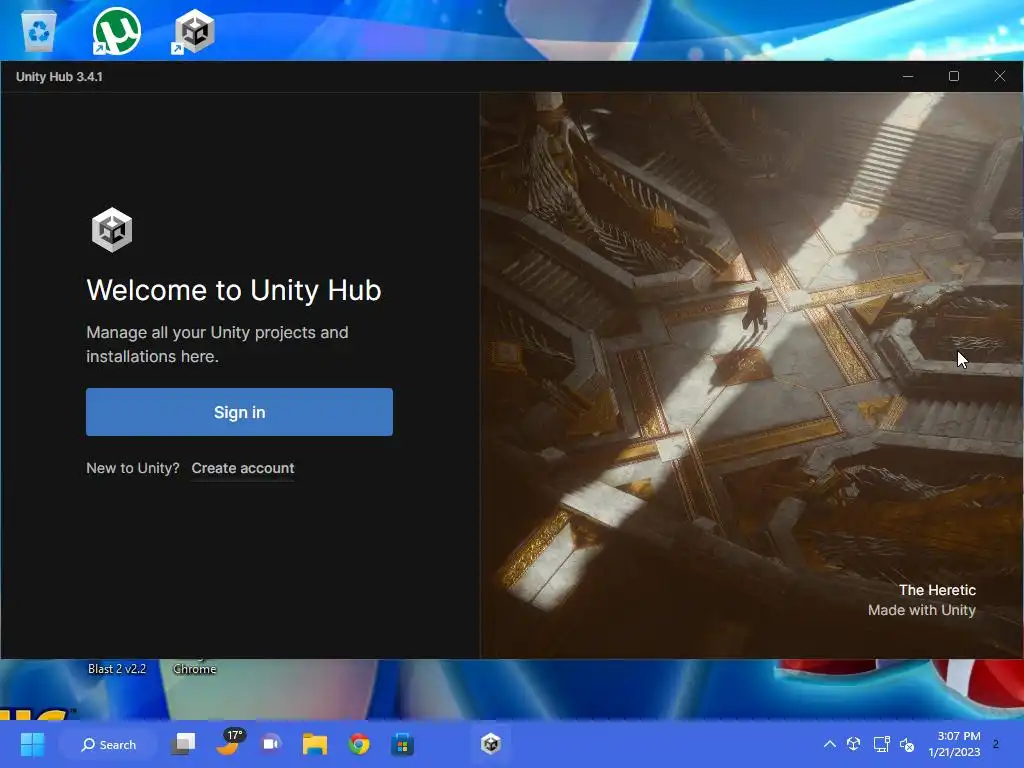1024x768 pixels.
Task: Click the muted volume tray icon
Action: 907,744
